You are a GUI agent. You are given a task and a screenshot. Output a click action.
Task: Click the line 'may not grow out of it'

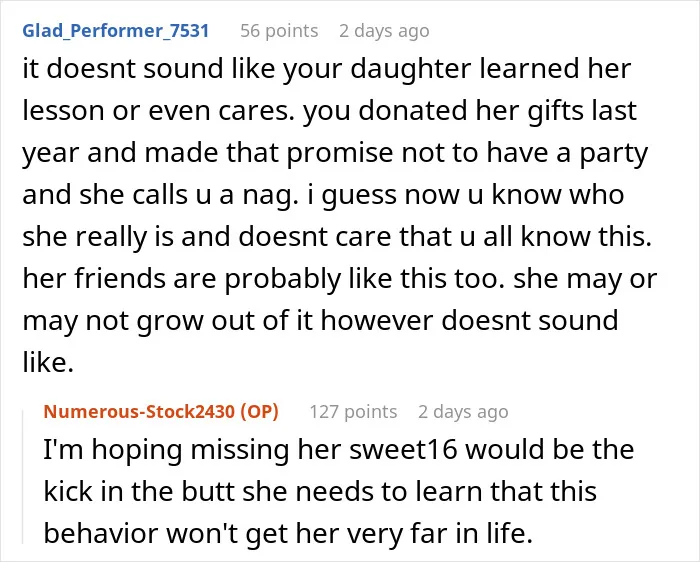click(x=320, y=320)
